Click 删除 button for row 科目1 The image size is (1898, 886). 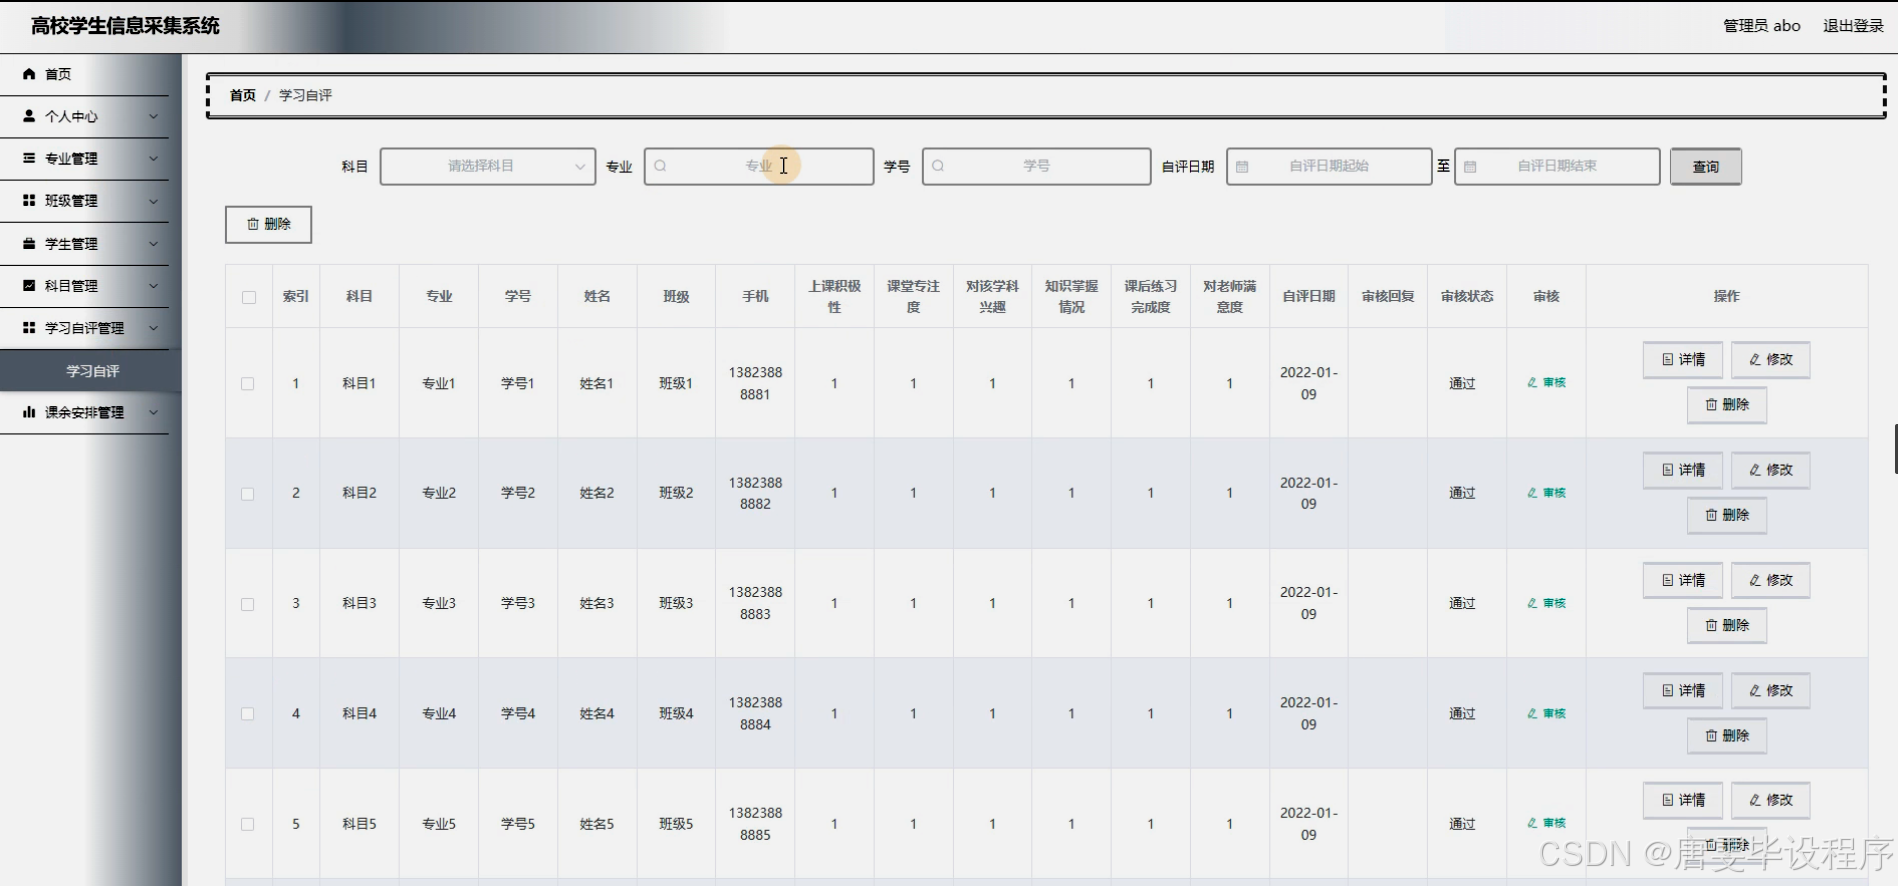coord(1727,405)
